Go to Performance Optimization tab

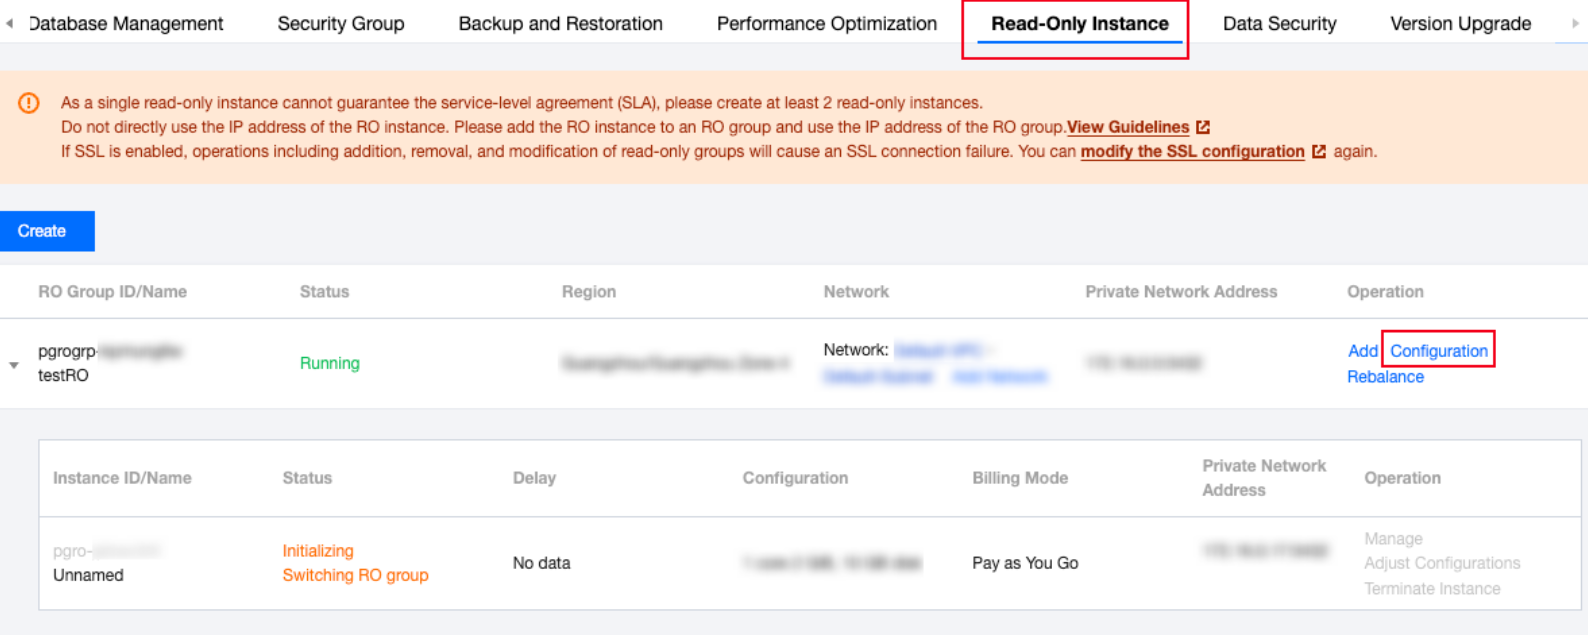827,24
